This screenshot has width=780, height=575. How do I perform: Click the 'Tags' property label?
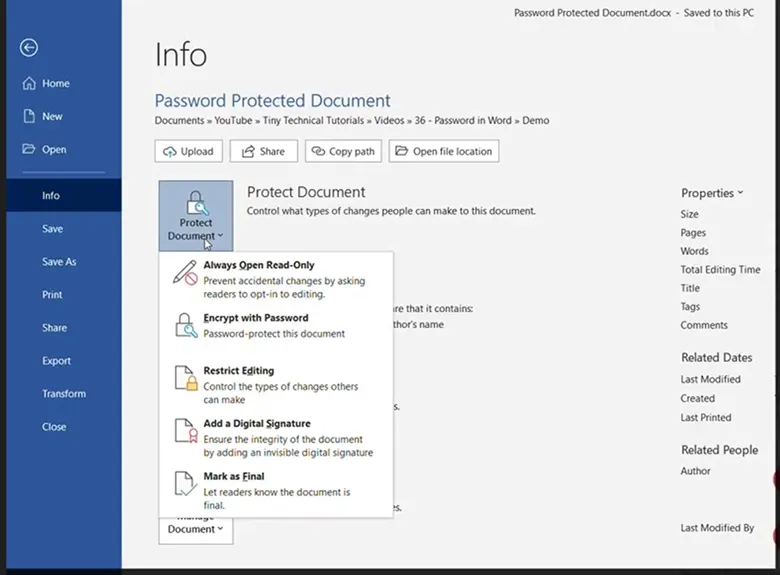click(690, 307)
